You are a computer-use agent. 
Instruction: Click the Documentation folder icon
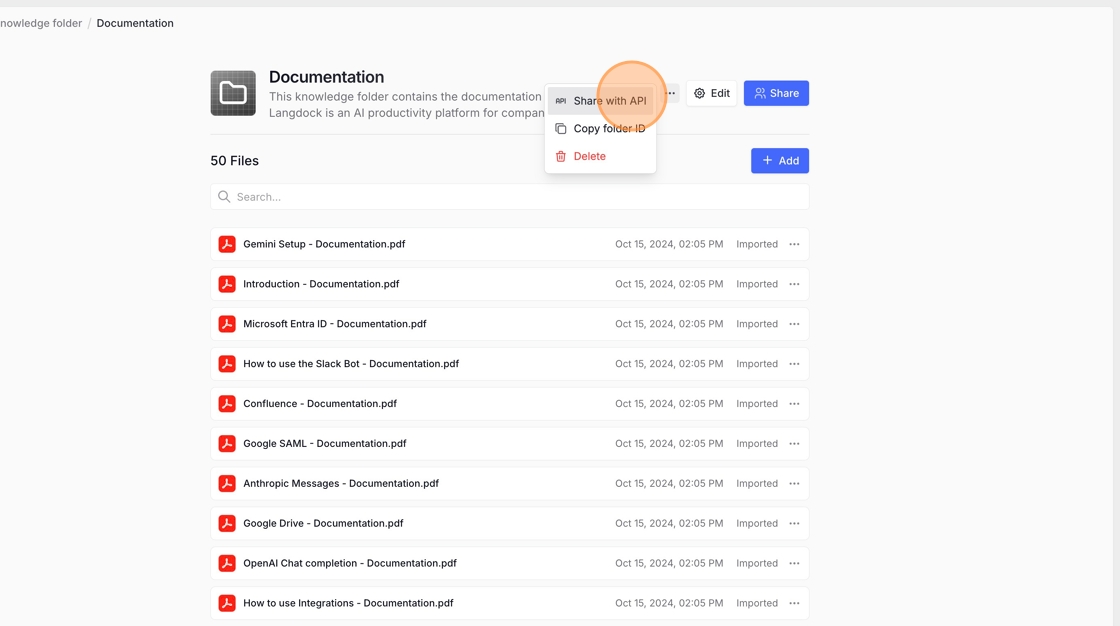pyautogui.click(x=233, y=93)
